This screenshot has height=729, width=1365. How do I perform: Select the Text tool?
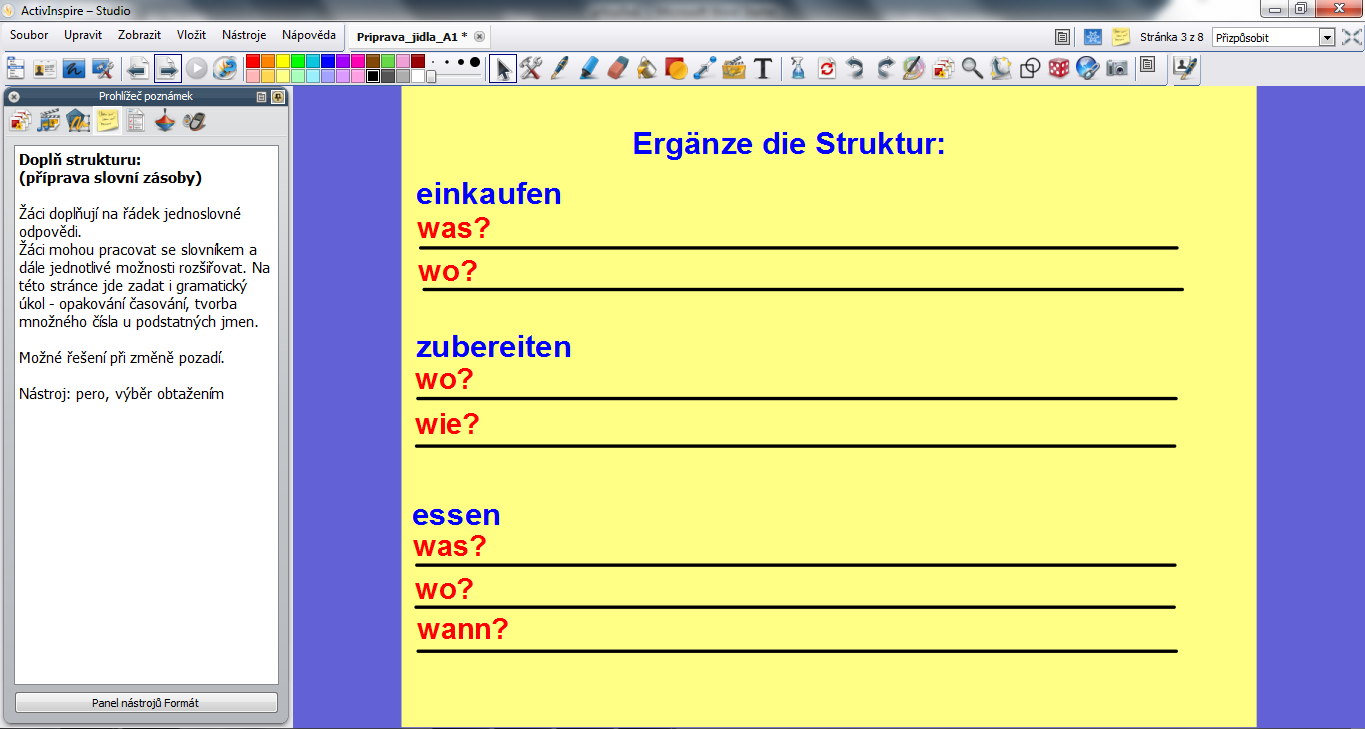point(763,68)
